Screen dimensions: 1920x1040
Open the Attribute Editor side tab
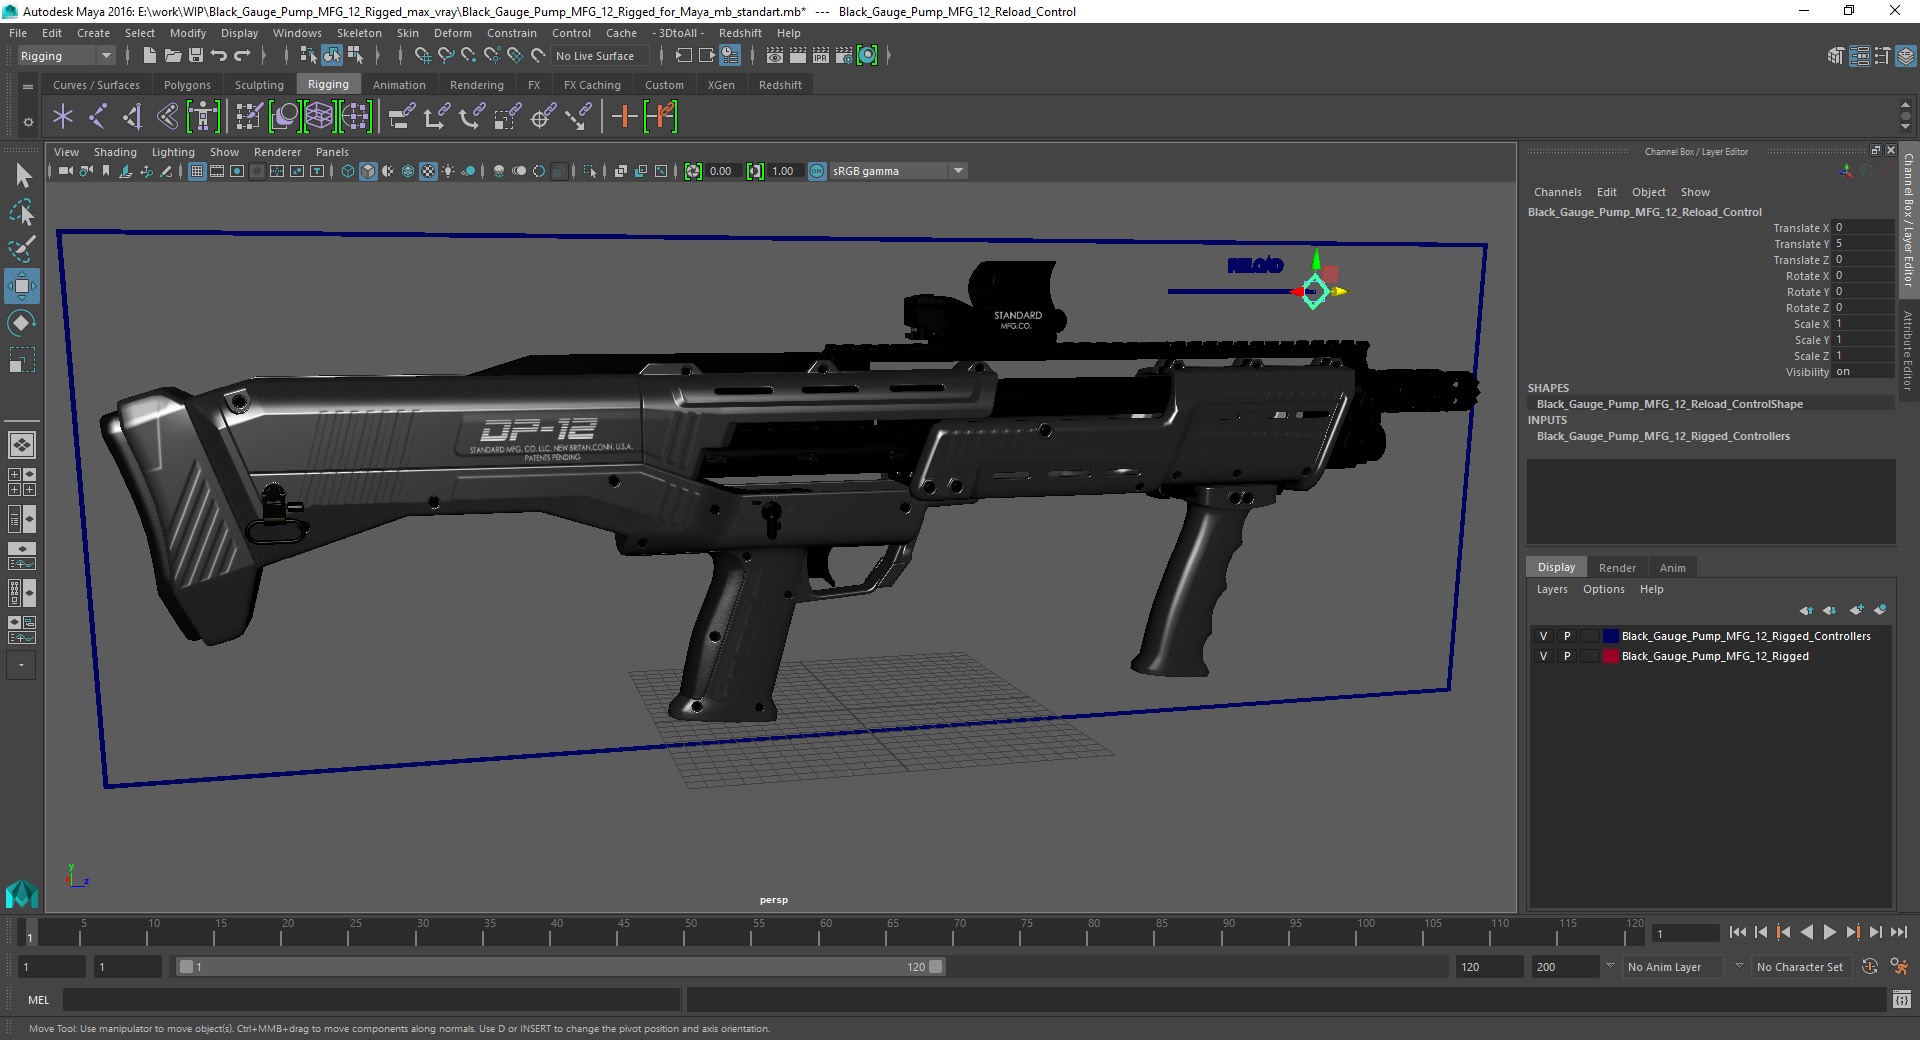(x=1908, y=351)
